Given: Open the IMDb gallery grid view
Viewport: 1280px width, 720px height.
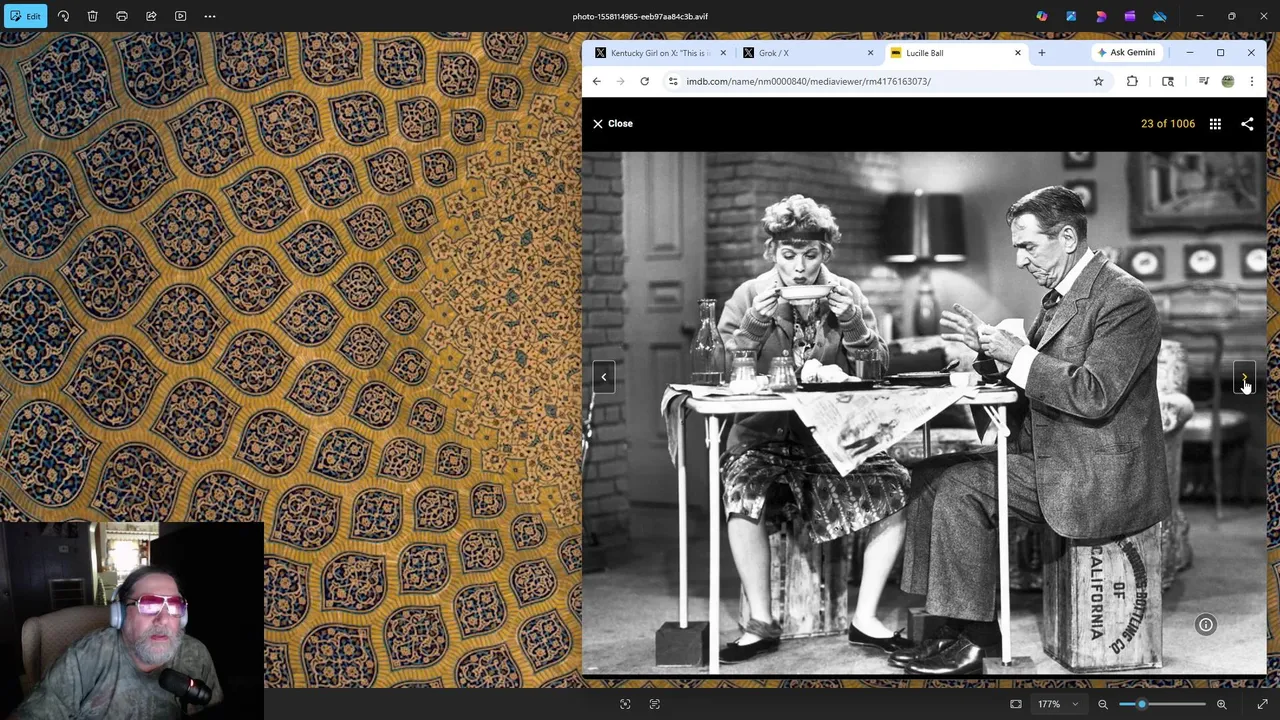Looking at the screenshot, I should (1215, 124).
